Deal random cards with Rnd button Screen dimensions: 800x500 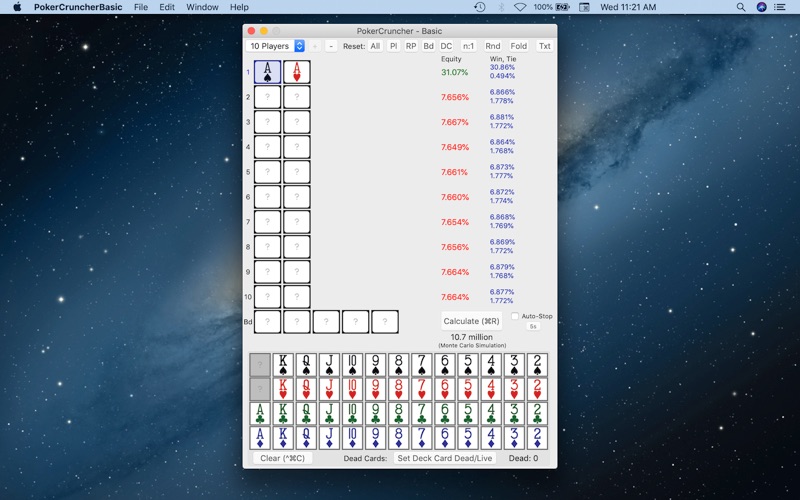point(493,46)
